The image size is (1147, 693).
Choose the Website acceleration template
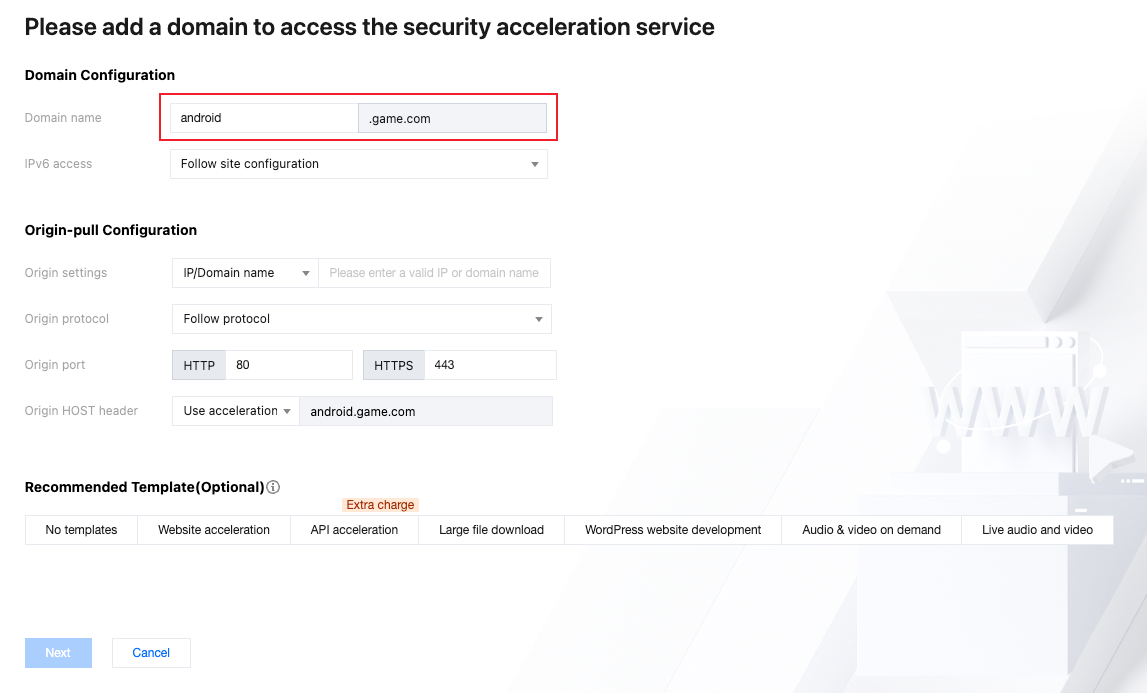214,530
